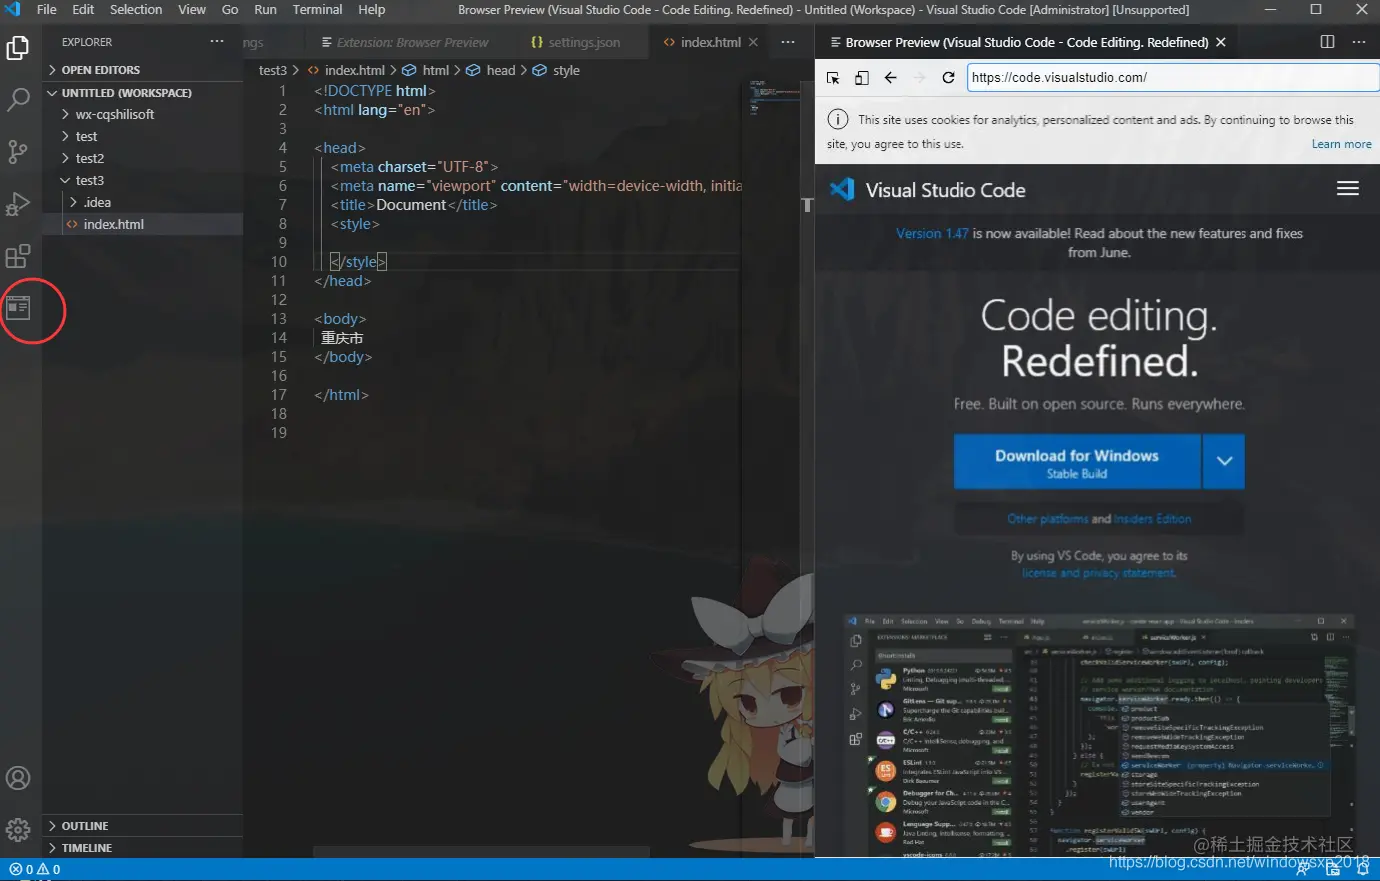Expand the OUTLINE section
The width and height of the screenshot is (1380, 881).
coord(84,826)
